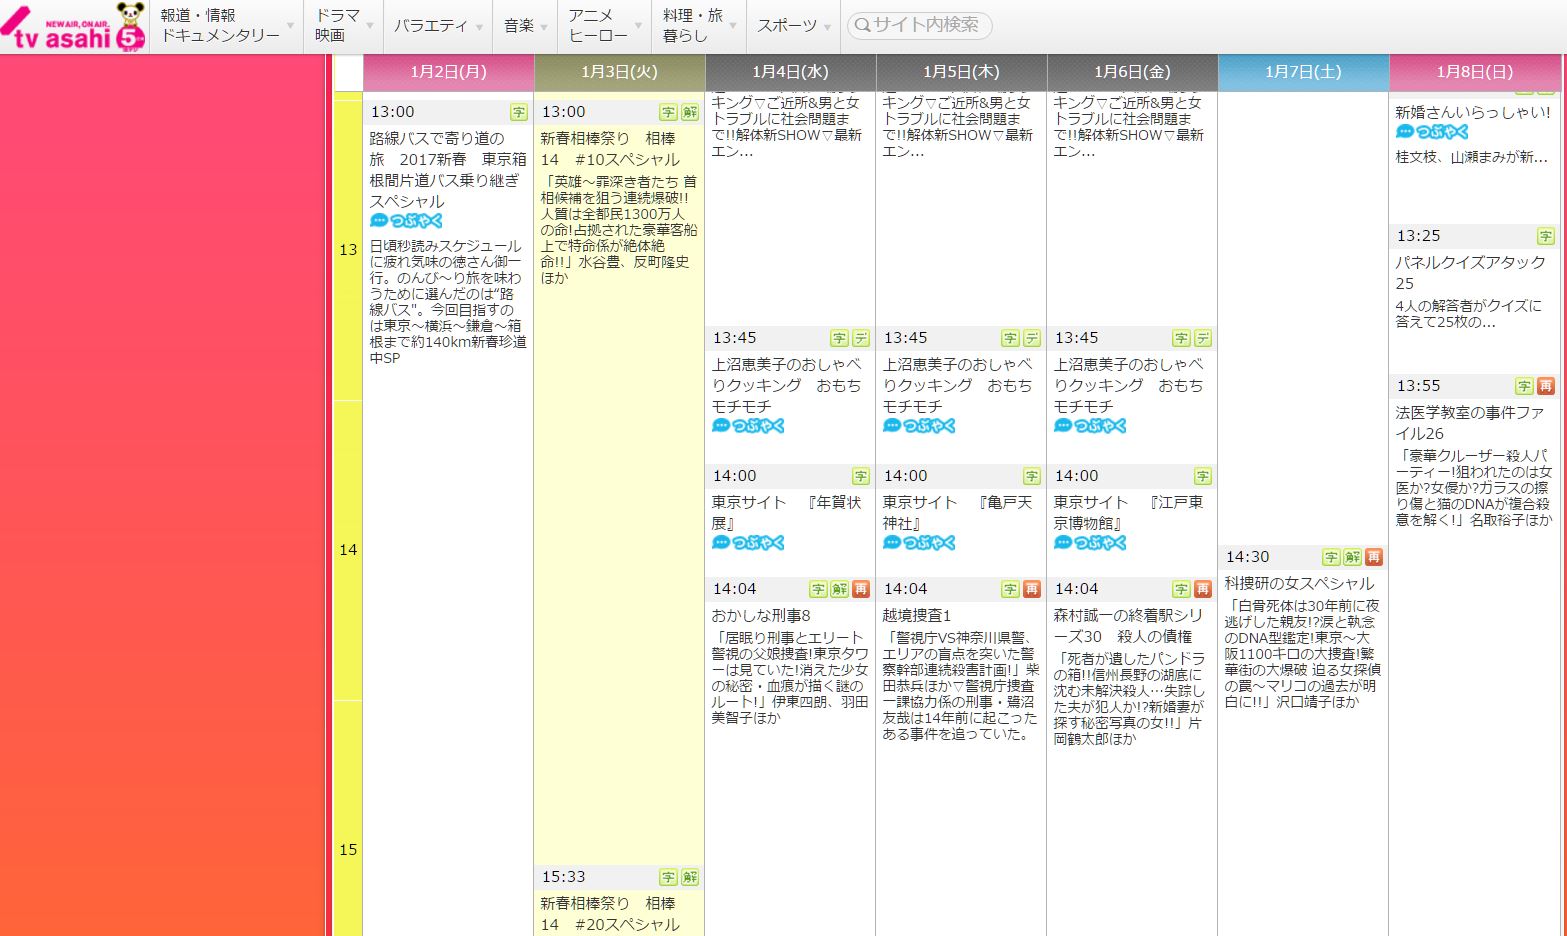Click the 再 icon on 科捜研の女スペシャル
Screen dimensions: 1567x936
[1375, 557]
